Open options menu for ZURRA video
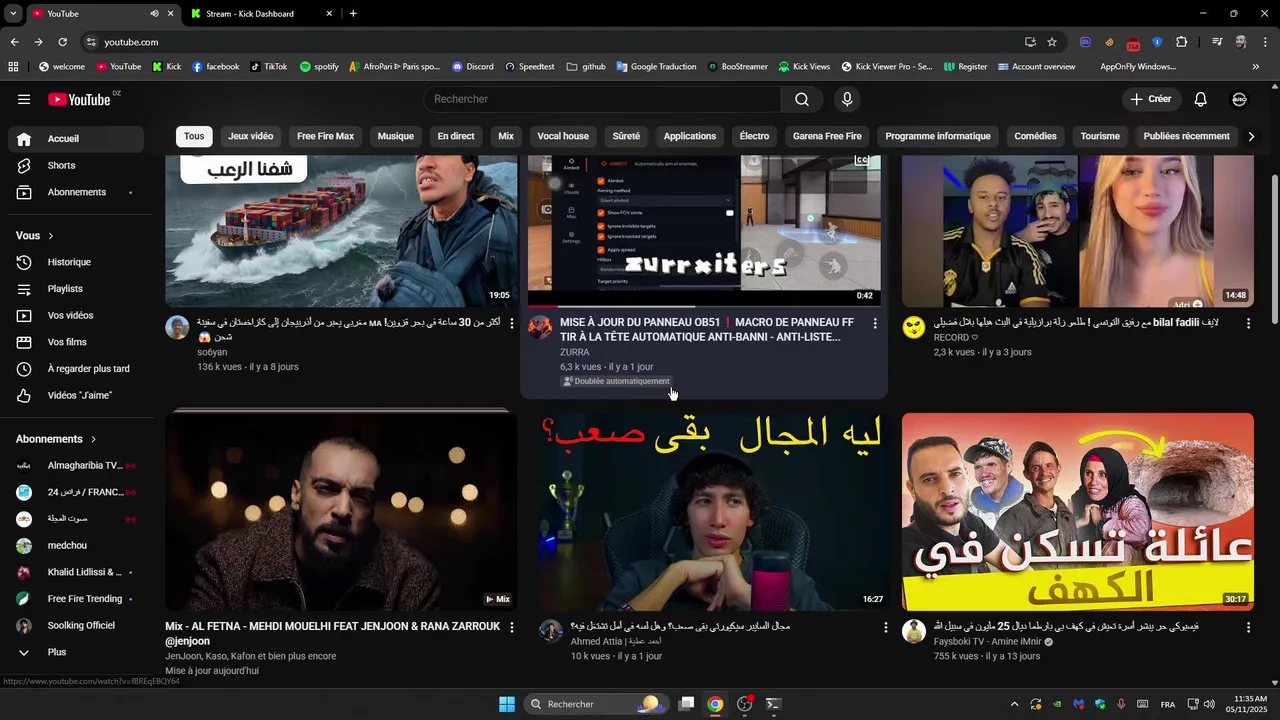The height and width of the screenshot is (720, 1280). 875,324
